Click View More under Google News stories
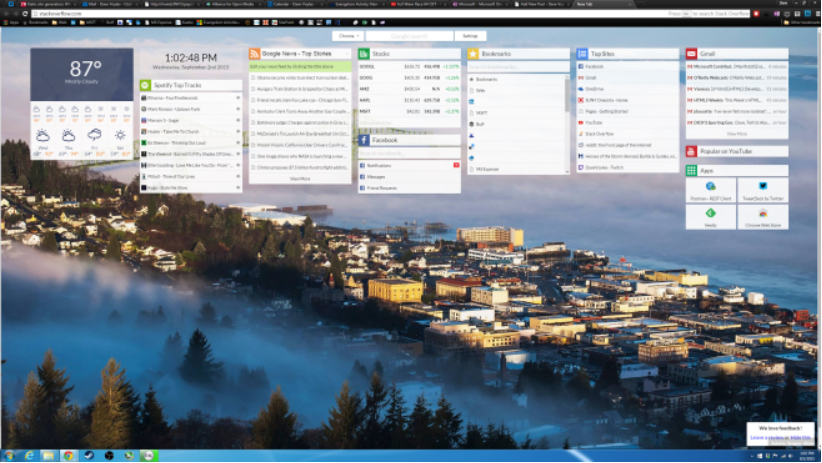822x463 pixels. (x=300, y=178)
